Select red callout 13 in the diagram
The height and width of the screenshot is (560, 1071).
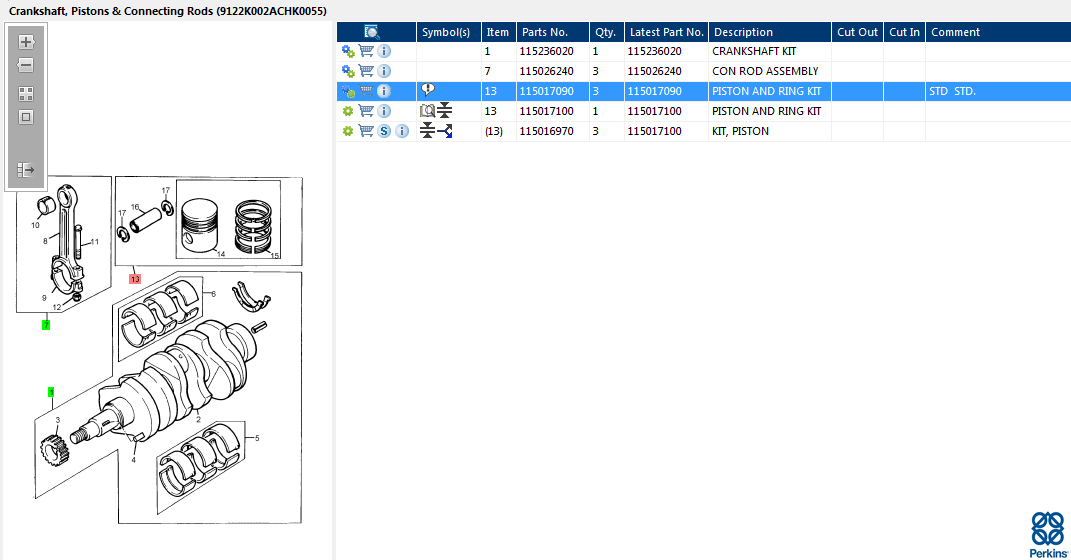pos(135,279)
